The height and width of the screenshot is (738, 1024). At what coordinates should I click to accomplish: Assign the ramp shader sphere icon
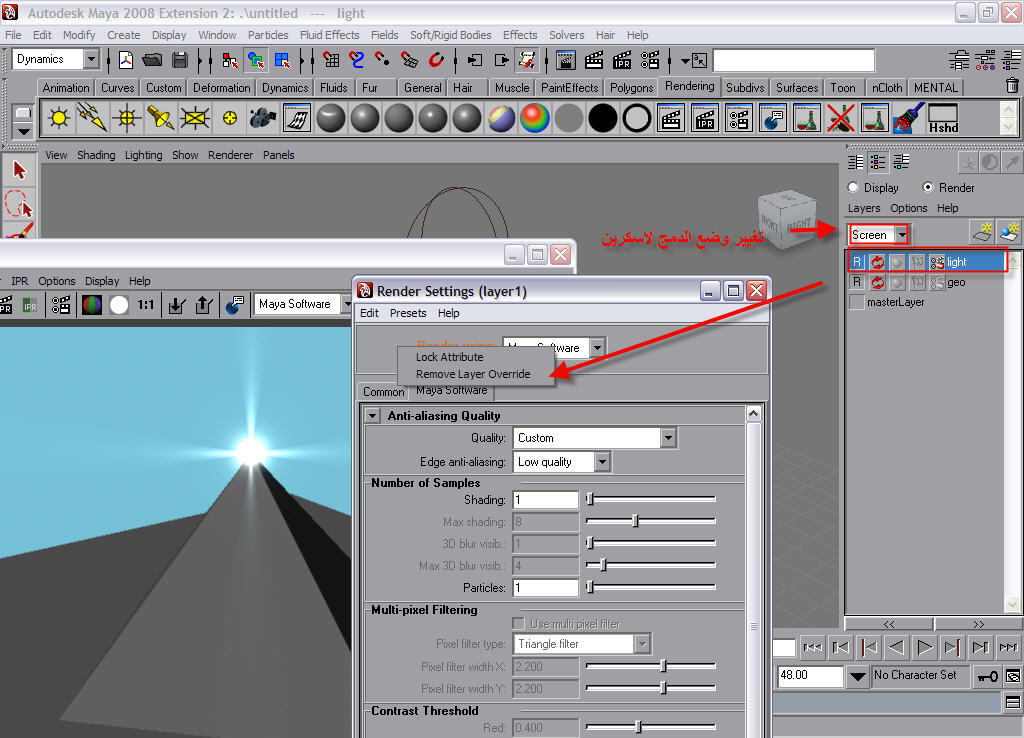click(x=535, y=118)
